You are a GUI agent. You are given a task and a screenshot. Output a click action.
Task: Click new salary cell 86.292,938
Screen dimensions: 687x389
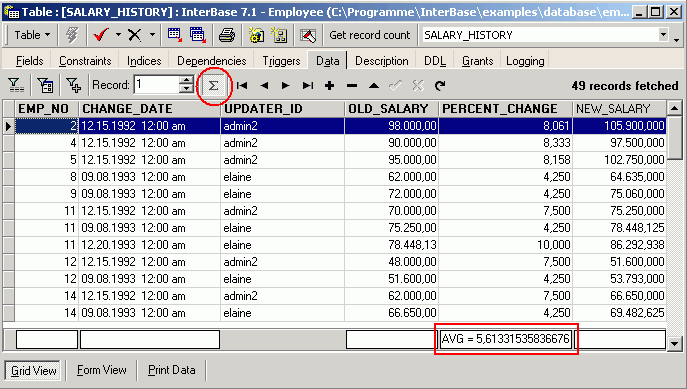pos(620,245)
